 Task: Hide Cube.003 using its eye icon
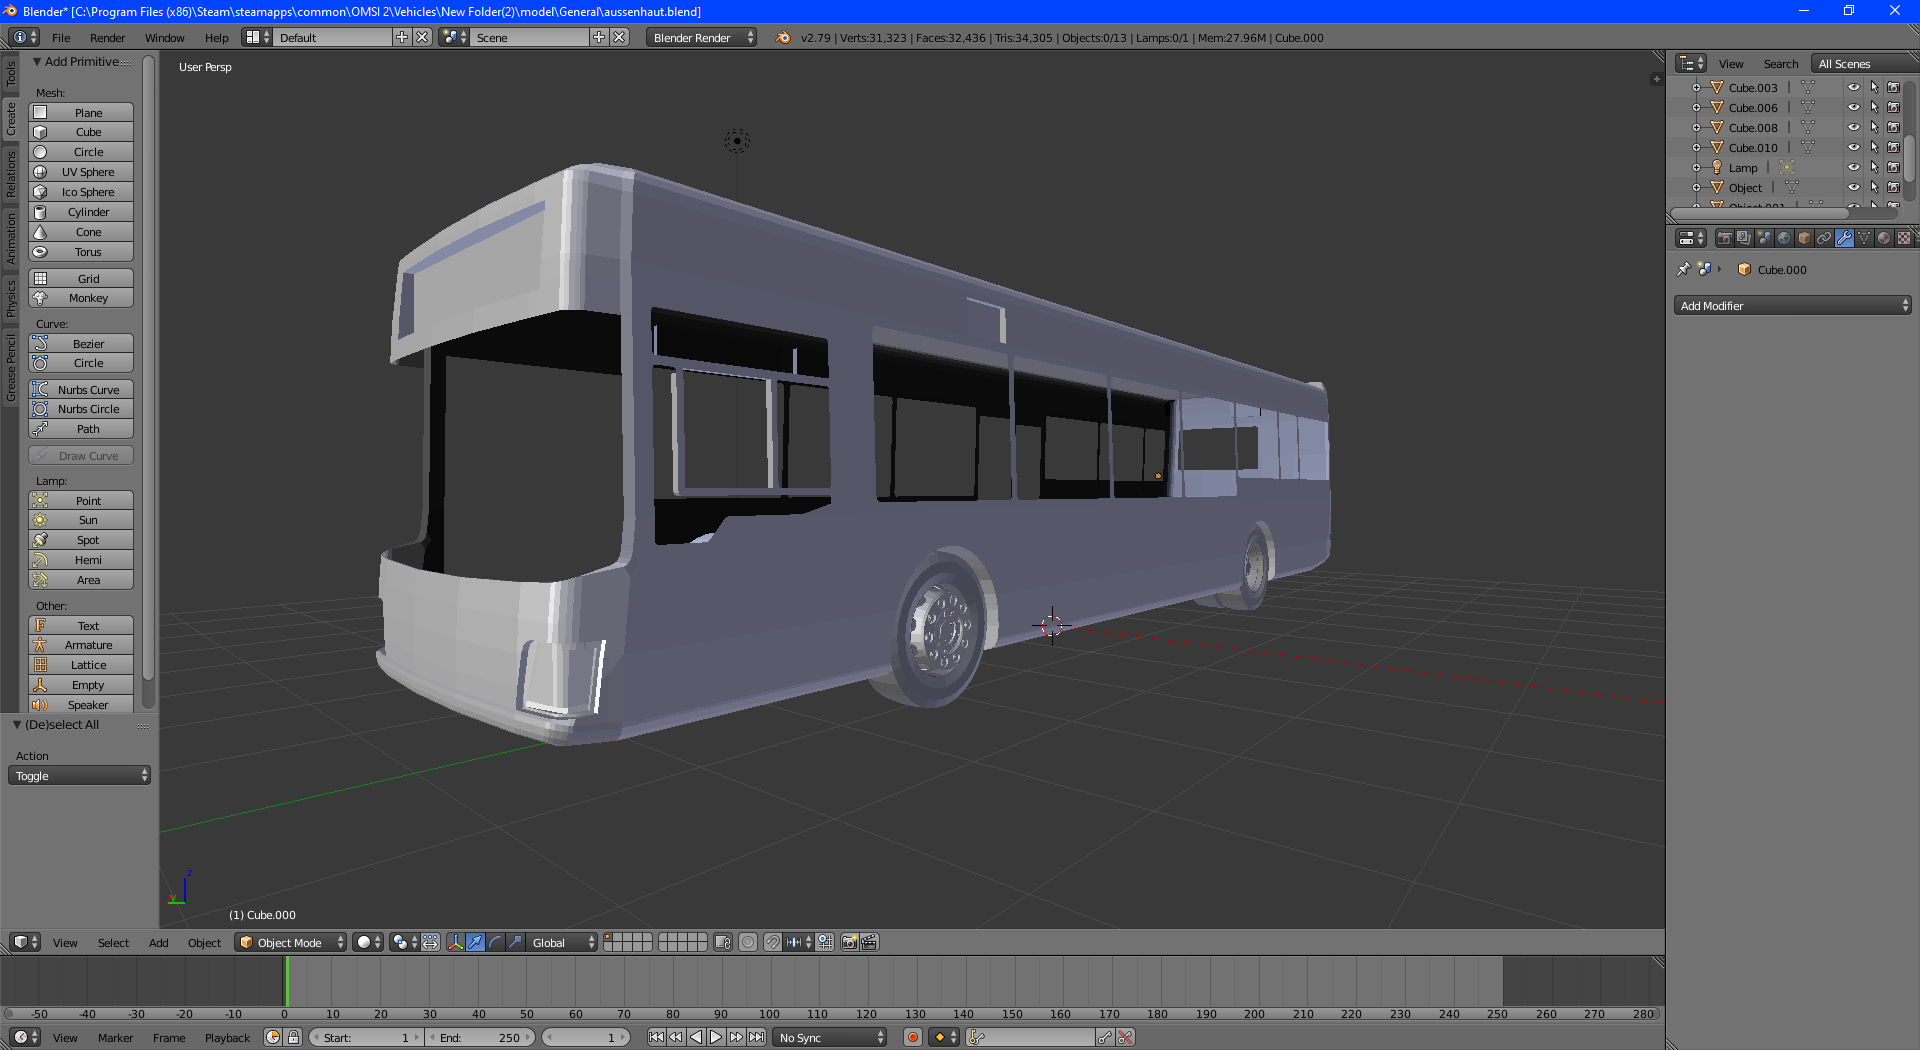coord(1853,87)
